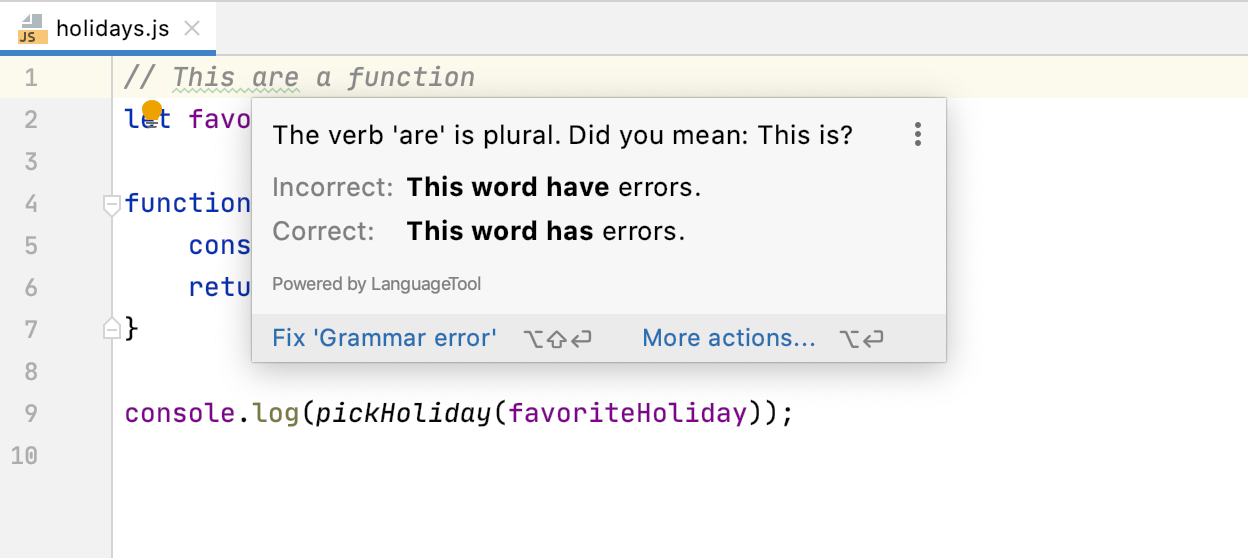1248x558 pixels.
Task: Click the fold end marker at line 7
Action: [112, 328]
